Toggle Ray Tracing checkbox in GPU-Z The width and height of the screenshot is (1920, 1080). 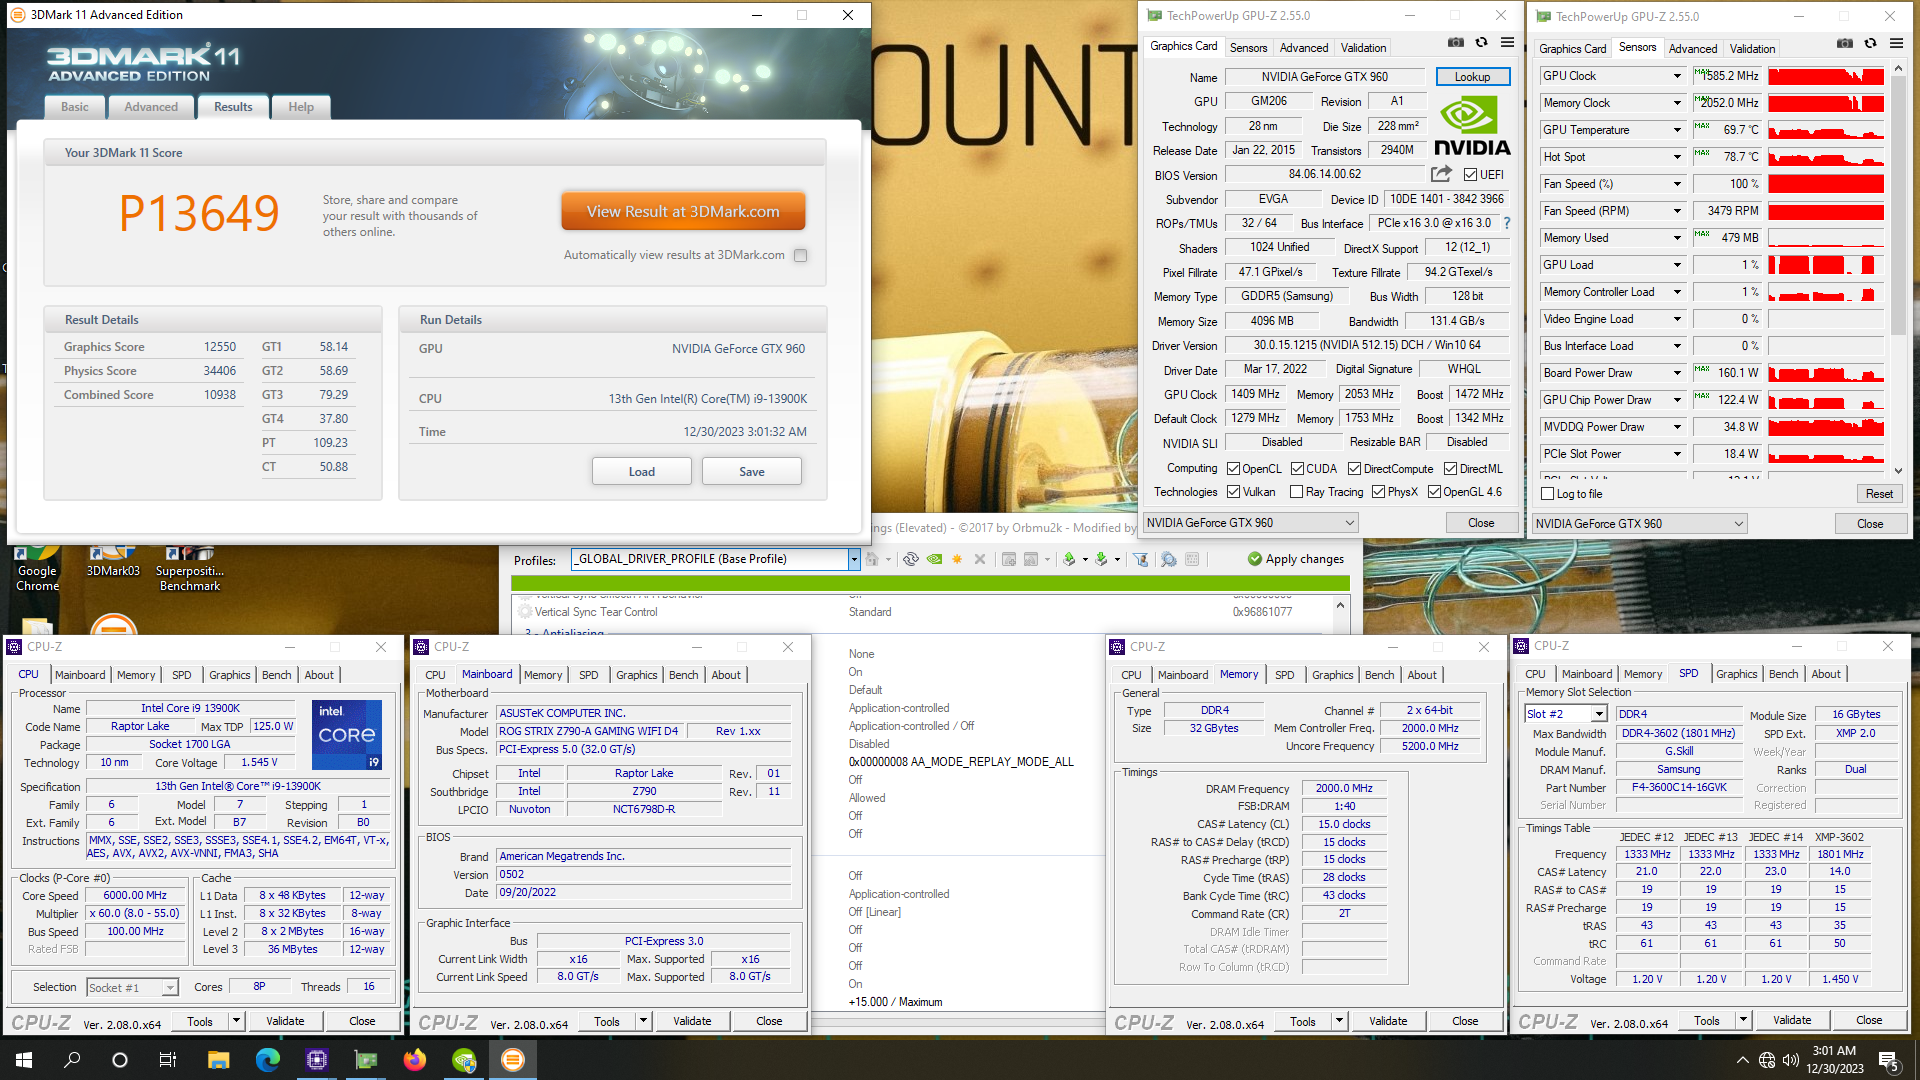pos(1297,492)
